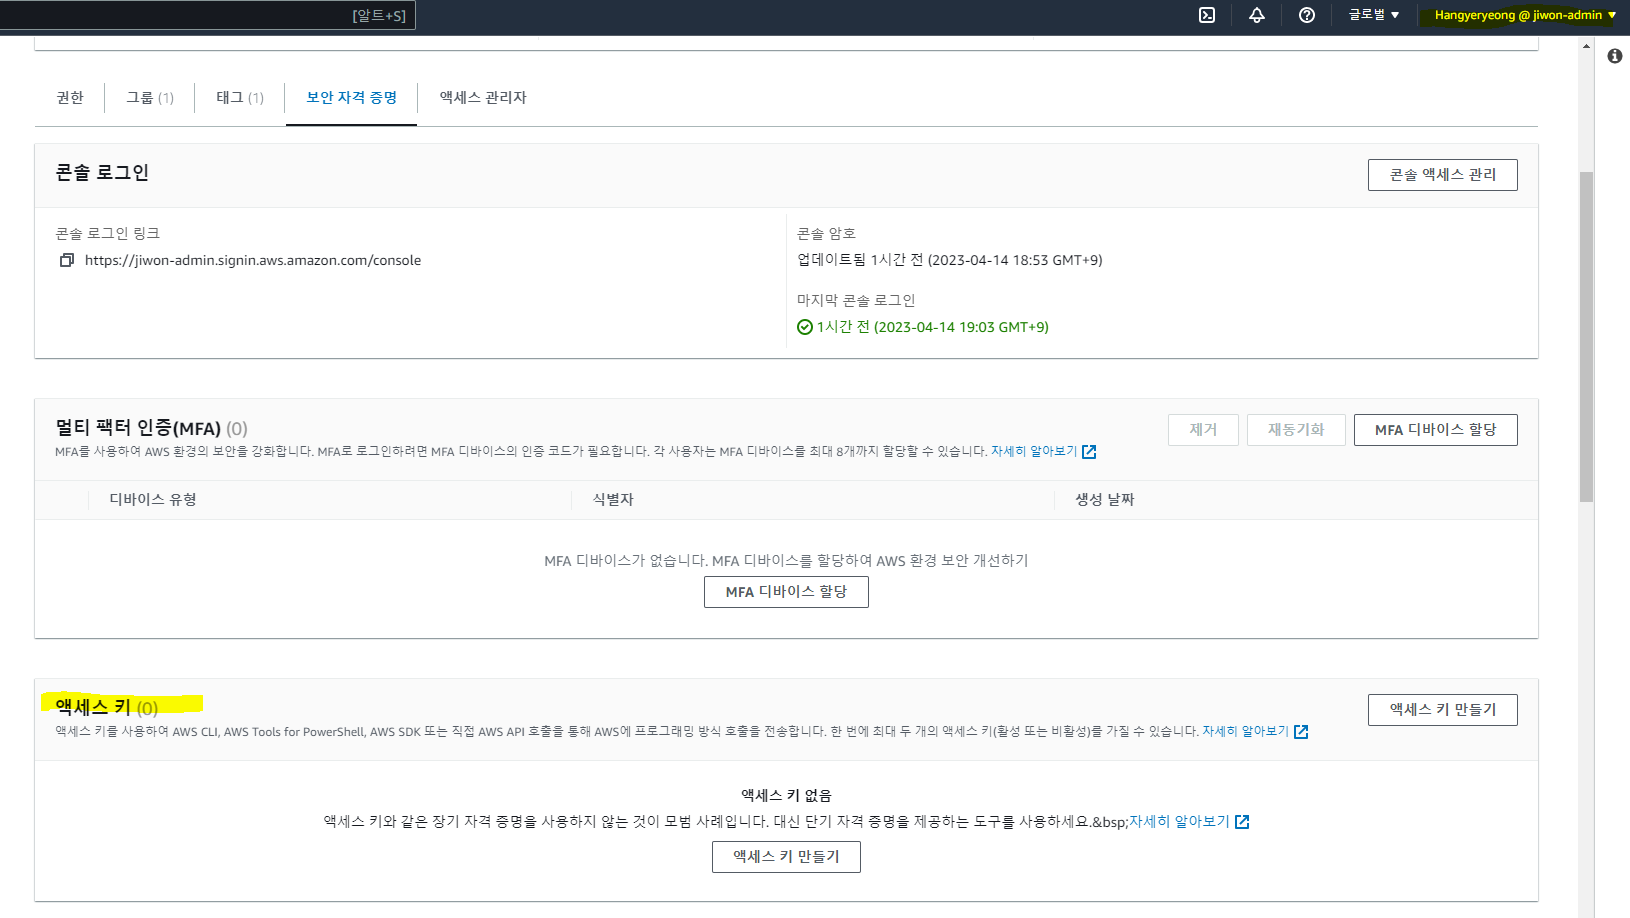Screen dimensions: 1630x918
Task: Click the 콘솔 암호 updated time text
Action: click(950, 260)
